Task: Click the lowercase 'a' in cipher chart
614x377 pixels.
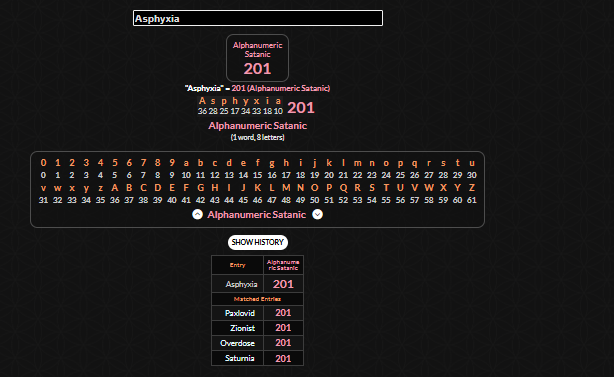Action: tap(186, 163)
